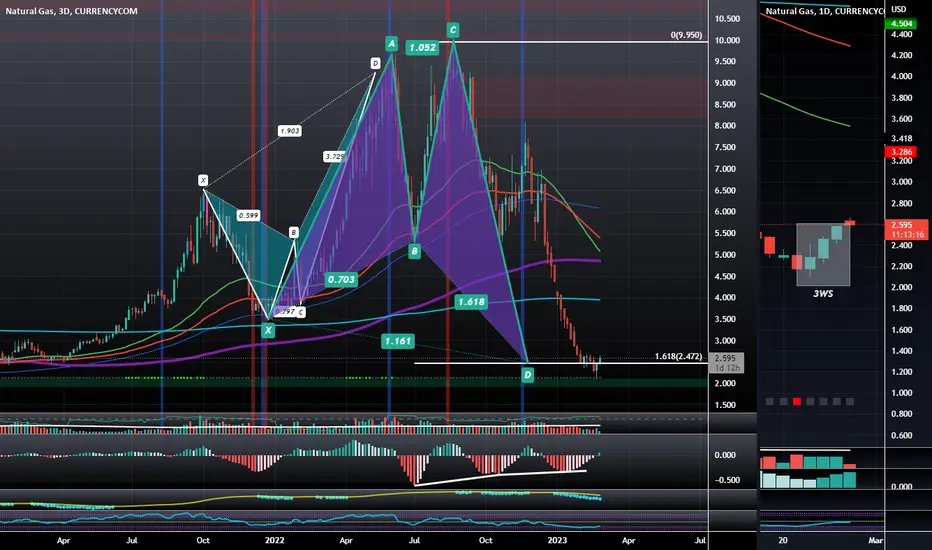This screenshot has height=550, width=932.
Task: Click the '1.052' ratio label
Action: tap(422, 48)
